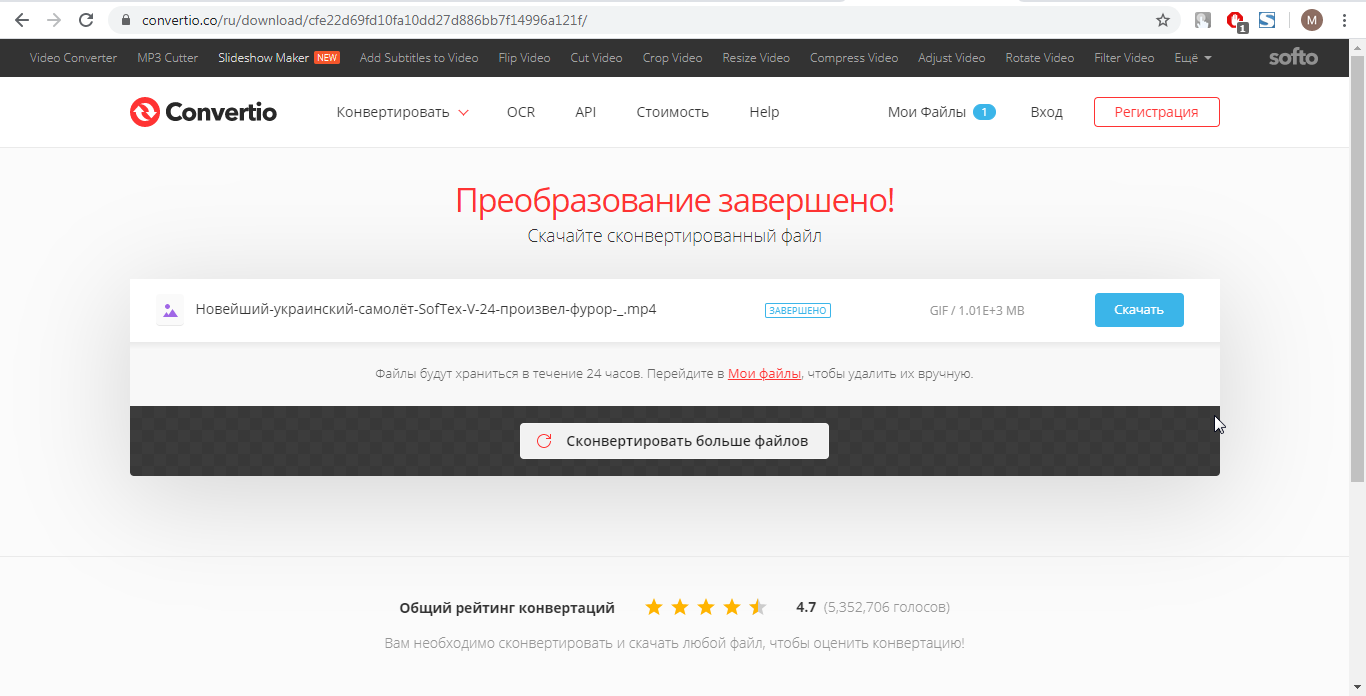
Task: Open Filter Video link
Action: [1125, 58]
